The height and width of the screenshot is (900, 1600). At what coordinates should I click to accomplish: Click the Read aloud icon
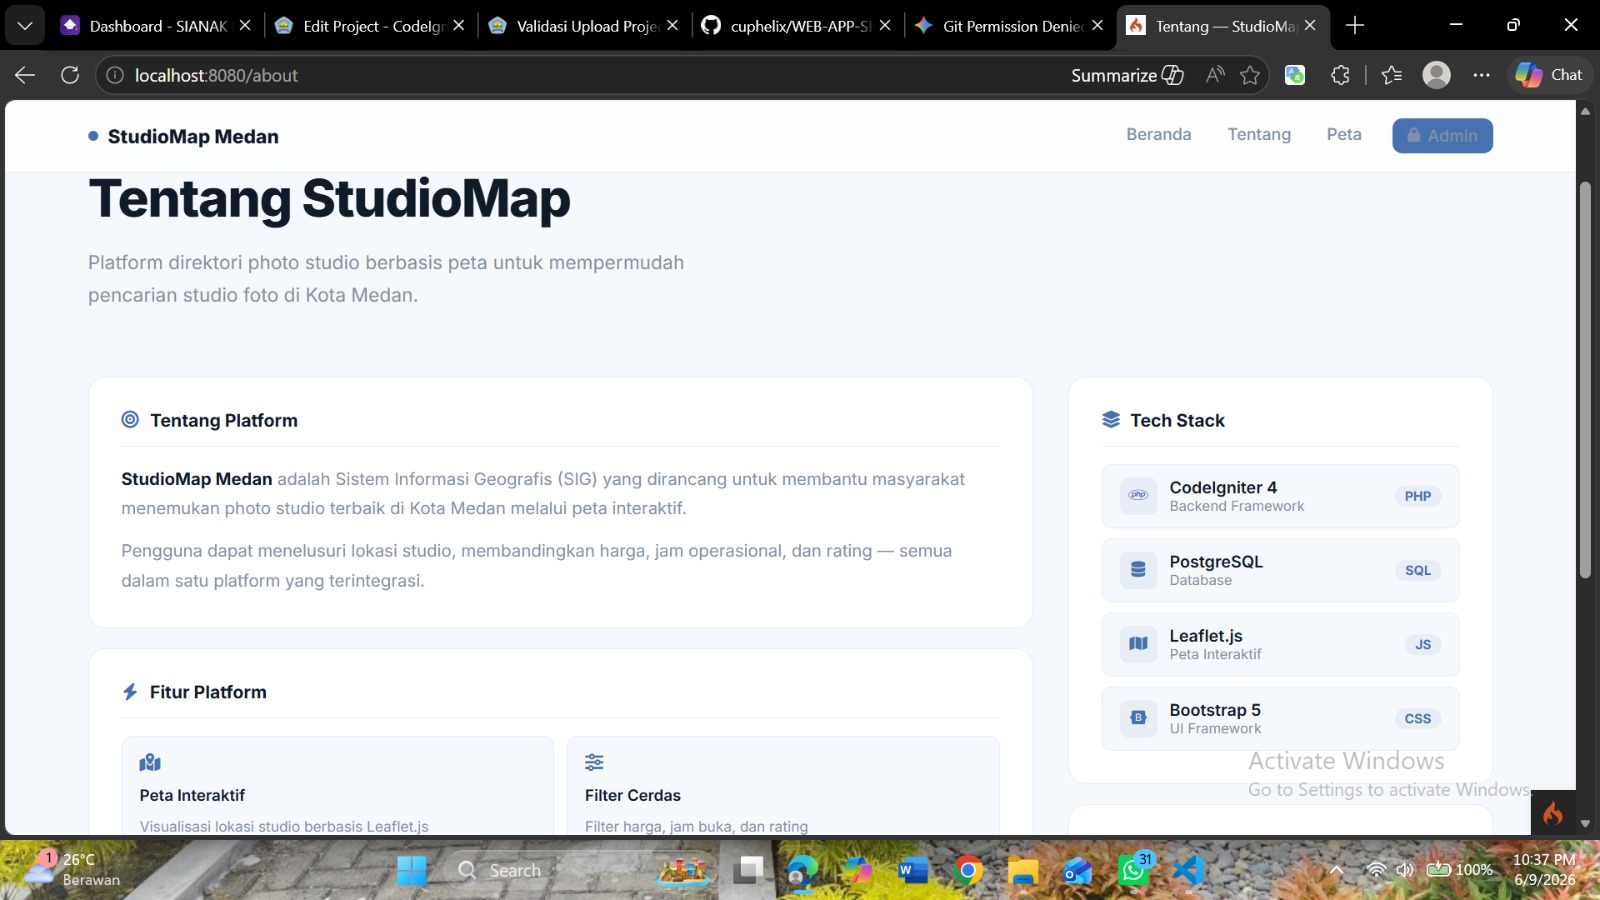click(1215, 75)
